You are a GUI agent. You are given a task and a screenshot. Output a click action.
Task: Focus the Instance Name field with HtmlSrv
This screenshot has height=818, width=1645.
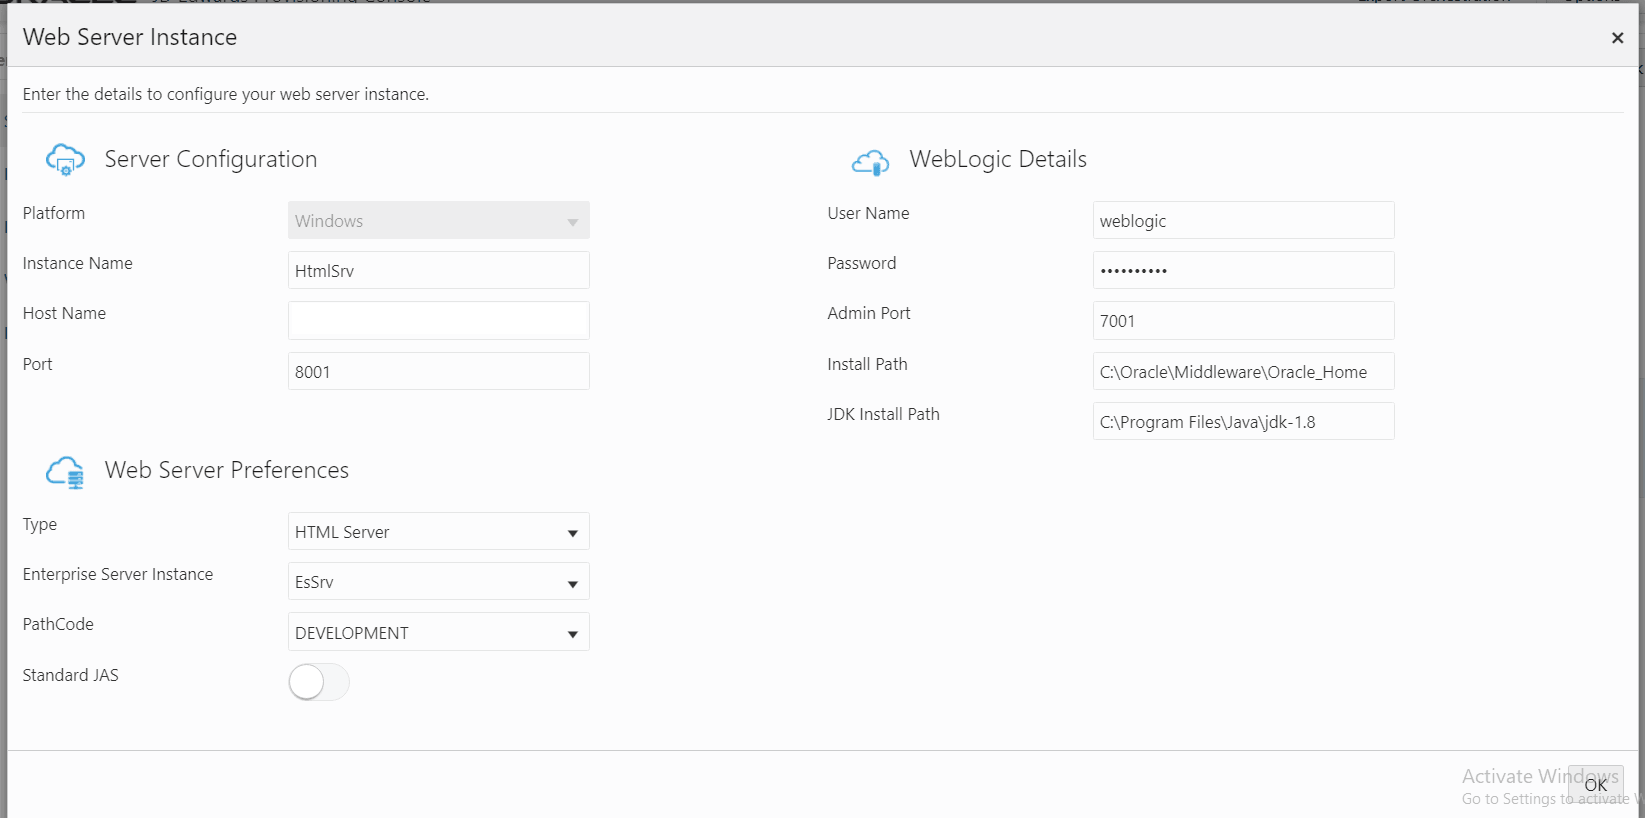click(x=439, y=270)
